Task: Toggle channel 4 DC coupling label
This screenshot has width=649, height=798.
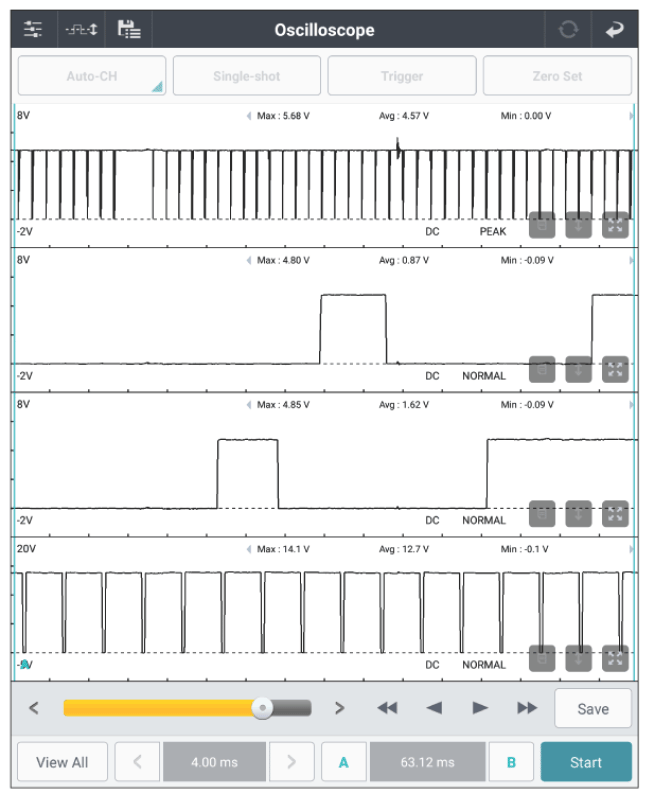Action: click(432, 665)
